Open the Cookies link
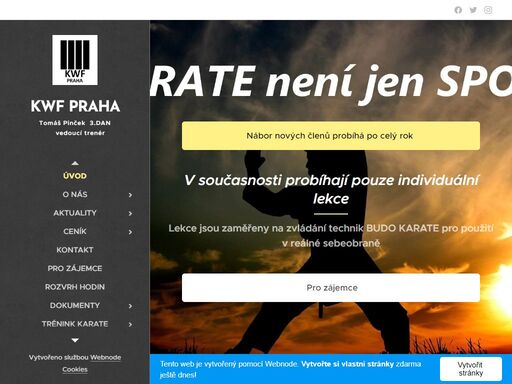Viewport: 512px width, 384px height. [x=75, y=369]
